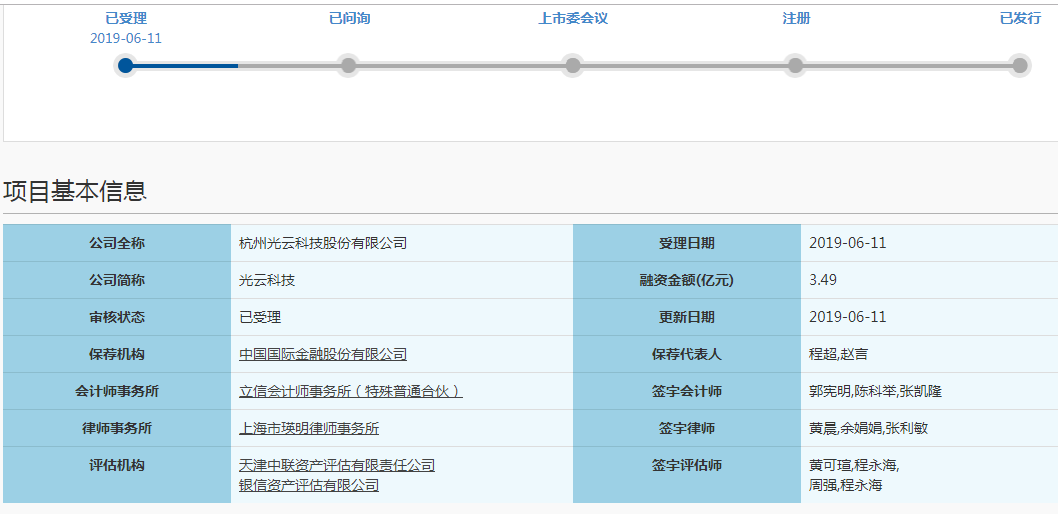Click the 审核状态 header cell
Viewport: 1058px width, 514px height.
(x=117, y=317)
